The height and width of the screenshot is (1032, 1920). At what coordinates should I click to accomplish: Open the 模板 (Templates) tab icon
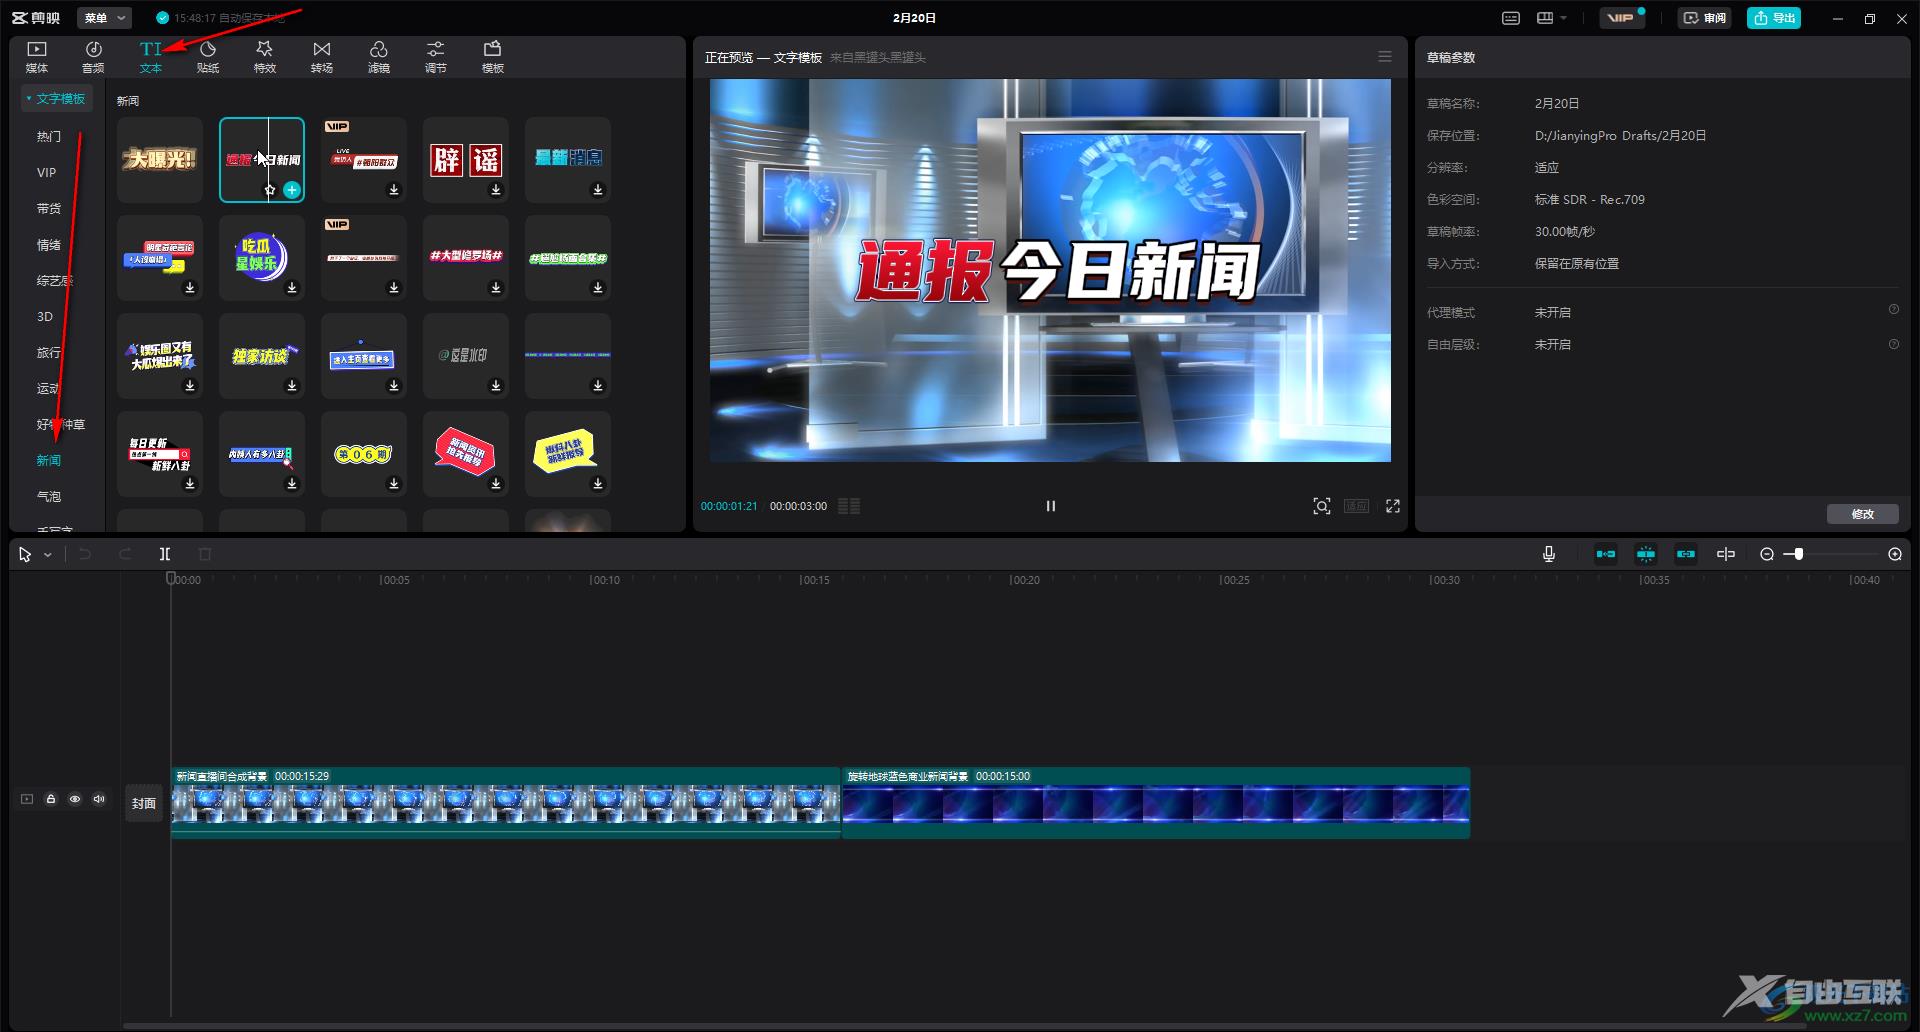(493, 49)
